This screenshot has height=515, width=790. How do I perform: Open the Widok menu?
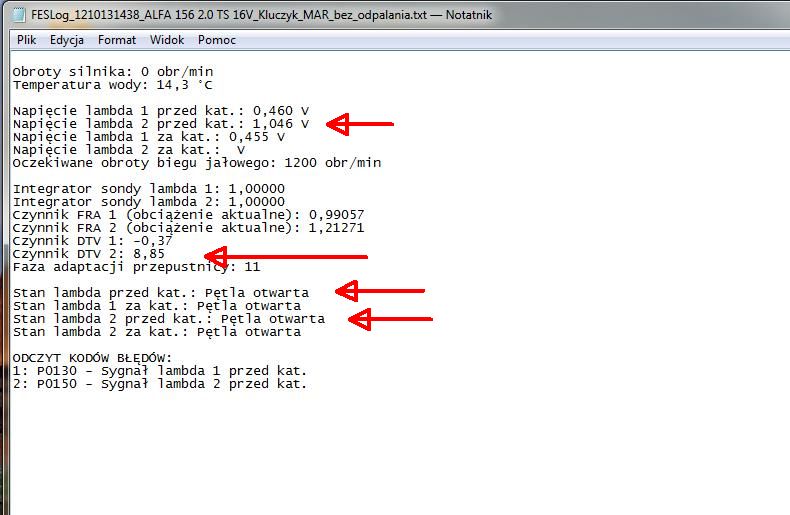167,40
